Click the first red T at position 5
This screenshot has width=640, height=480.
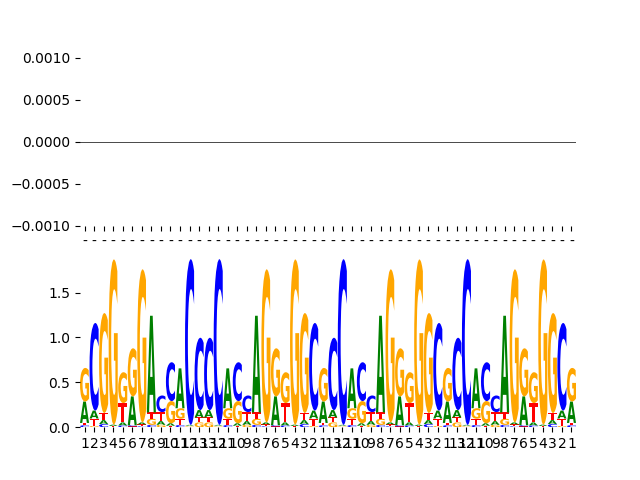tap(123, 412)
